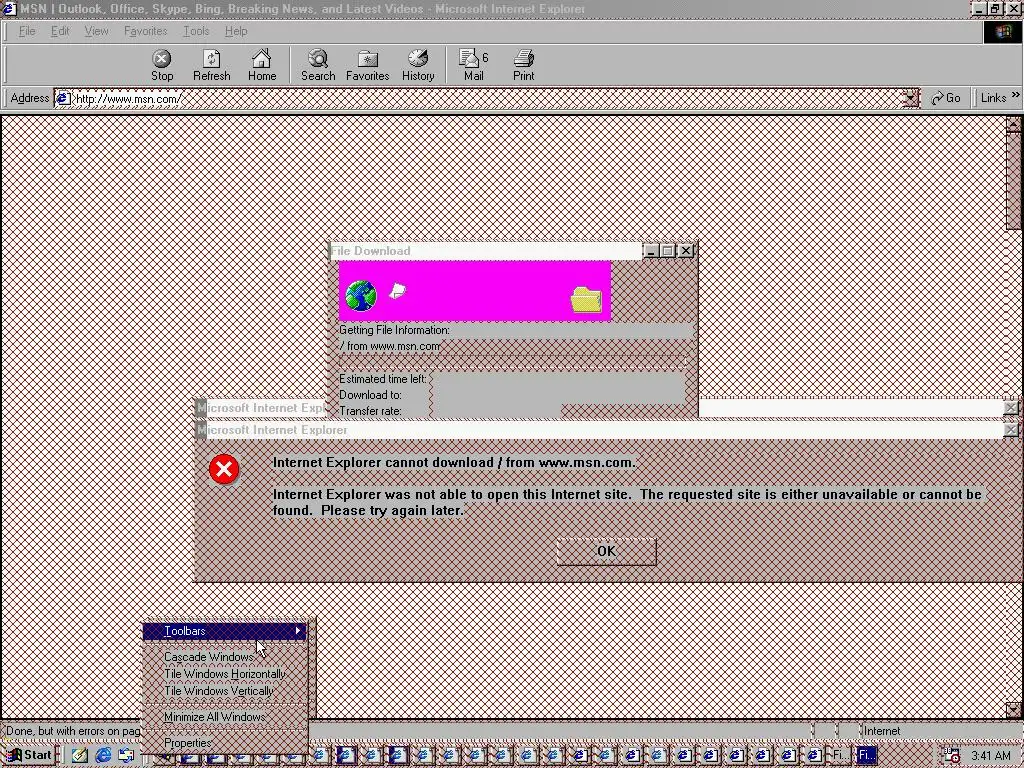Refresh the page with the Refresh icon
Image resolution: width=1024 pixels, height=768 pixels.
212,65
